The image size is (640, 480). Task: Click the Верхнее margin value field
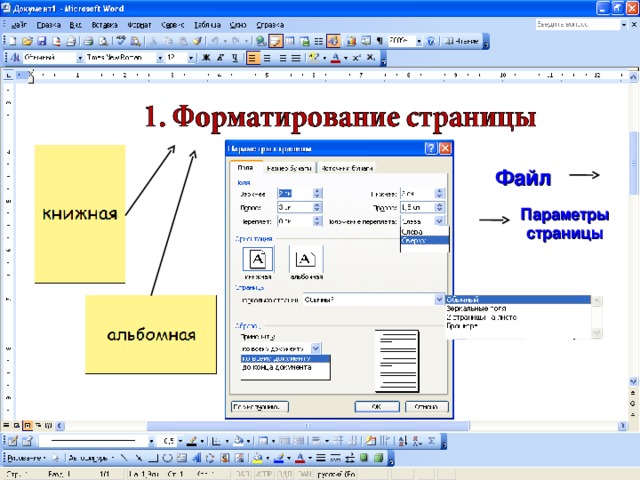tap(294, 193)
